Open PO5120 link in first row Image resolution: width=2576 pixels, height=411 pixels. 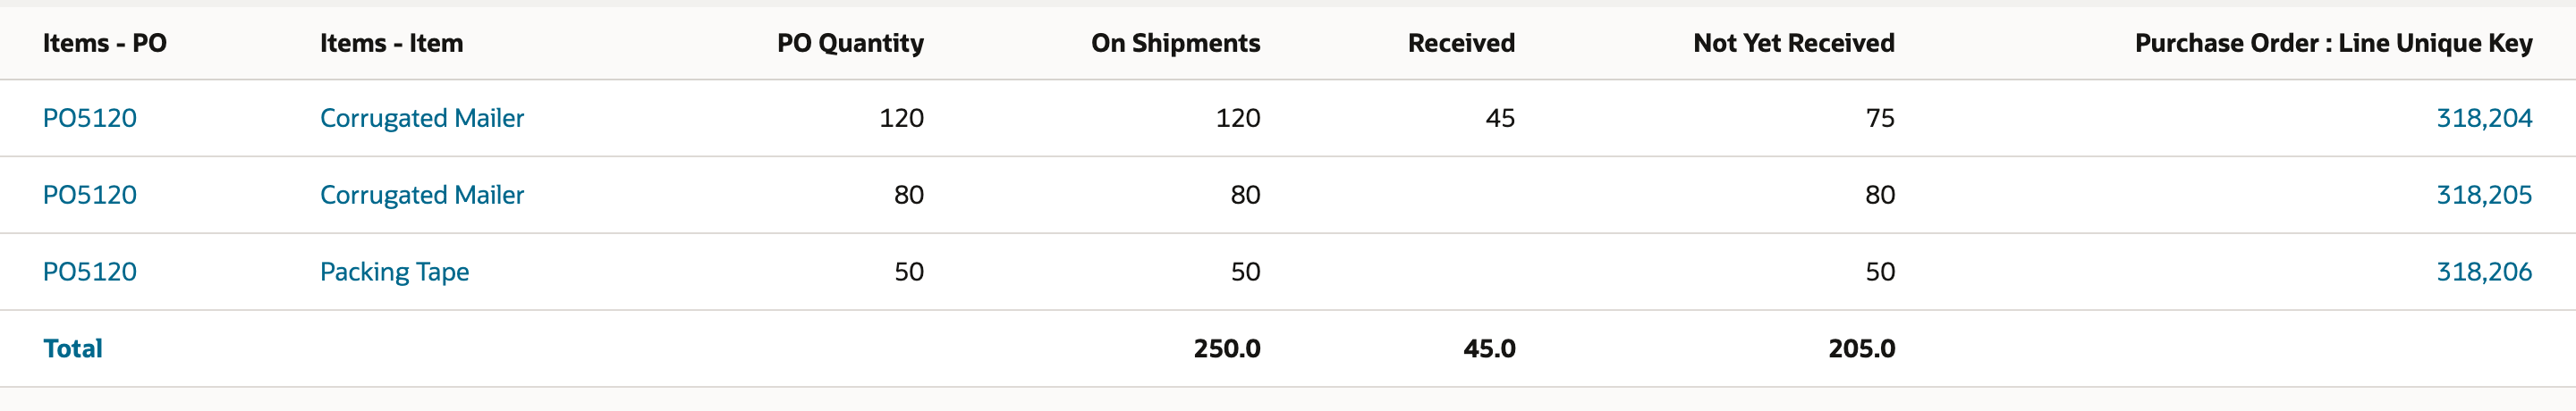tap(89, 118)
